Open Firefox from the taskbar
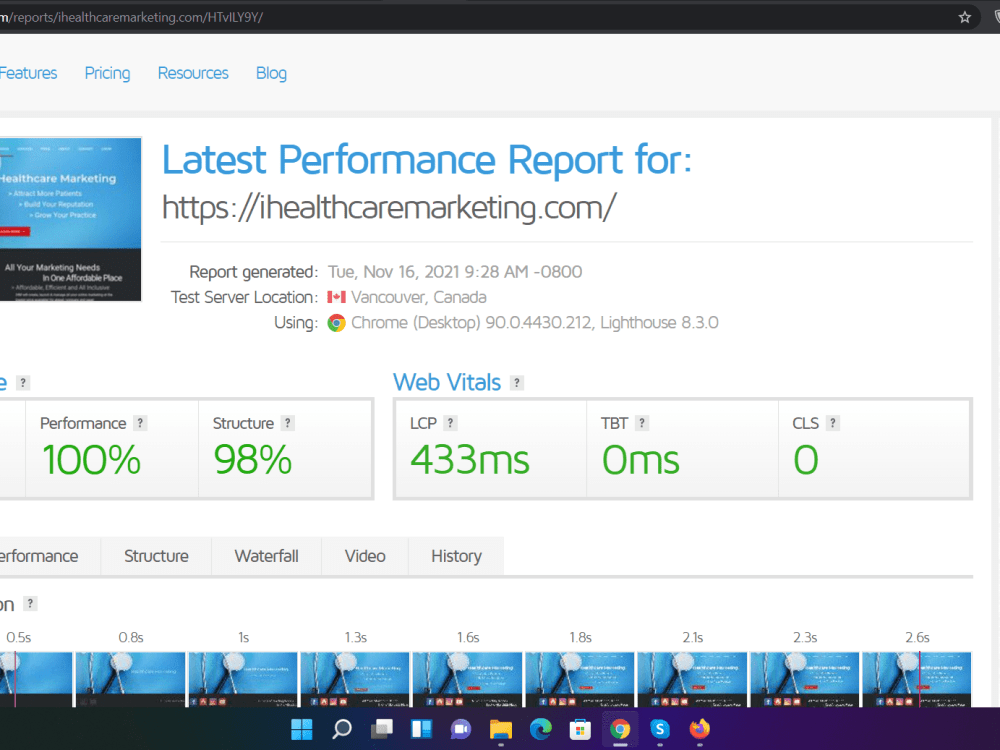The width and height of the screenshot is (1000, 750). coord(700,728)
